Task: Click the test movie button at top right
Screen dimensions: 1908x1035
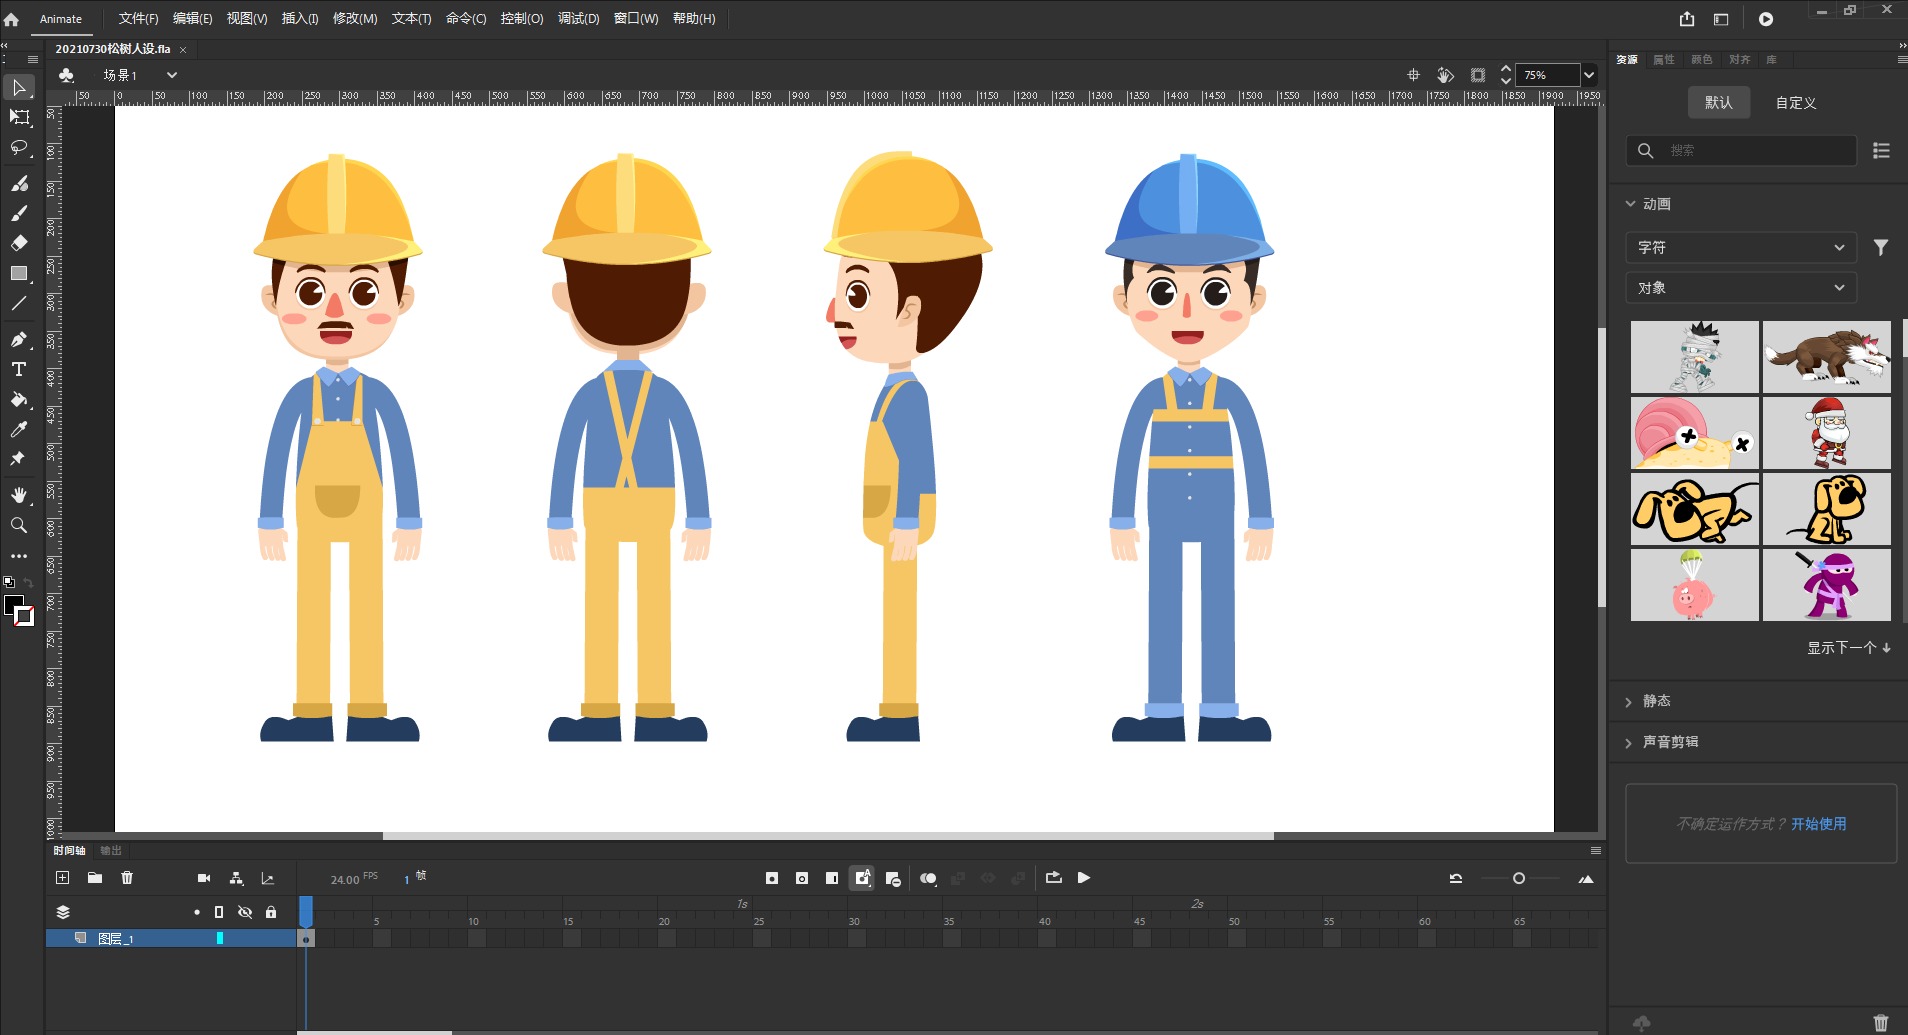Action: click(1766, 19)
